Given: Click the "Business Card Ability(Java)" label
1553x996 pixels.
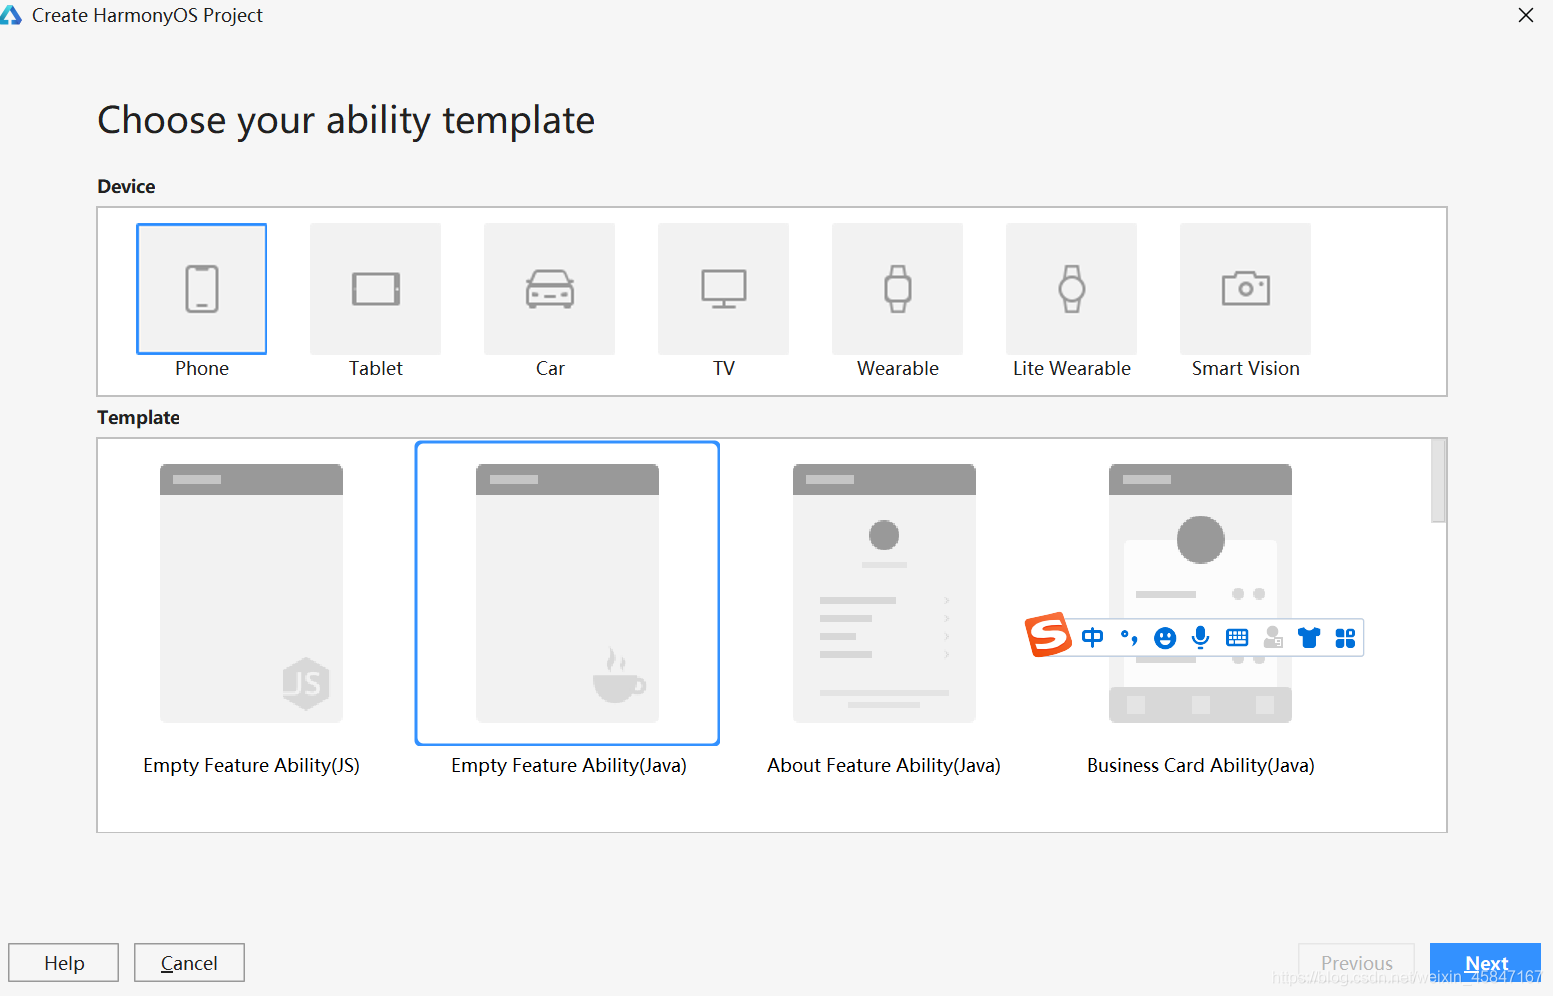Looking at the screenshot, I should coord(1200,765).
